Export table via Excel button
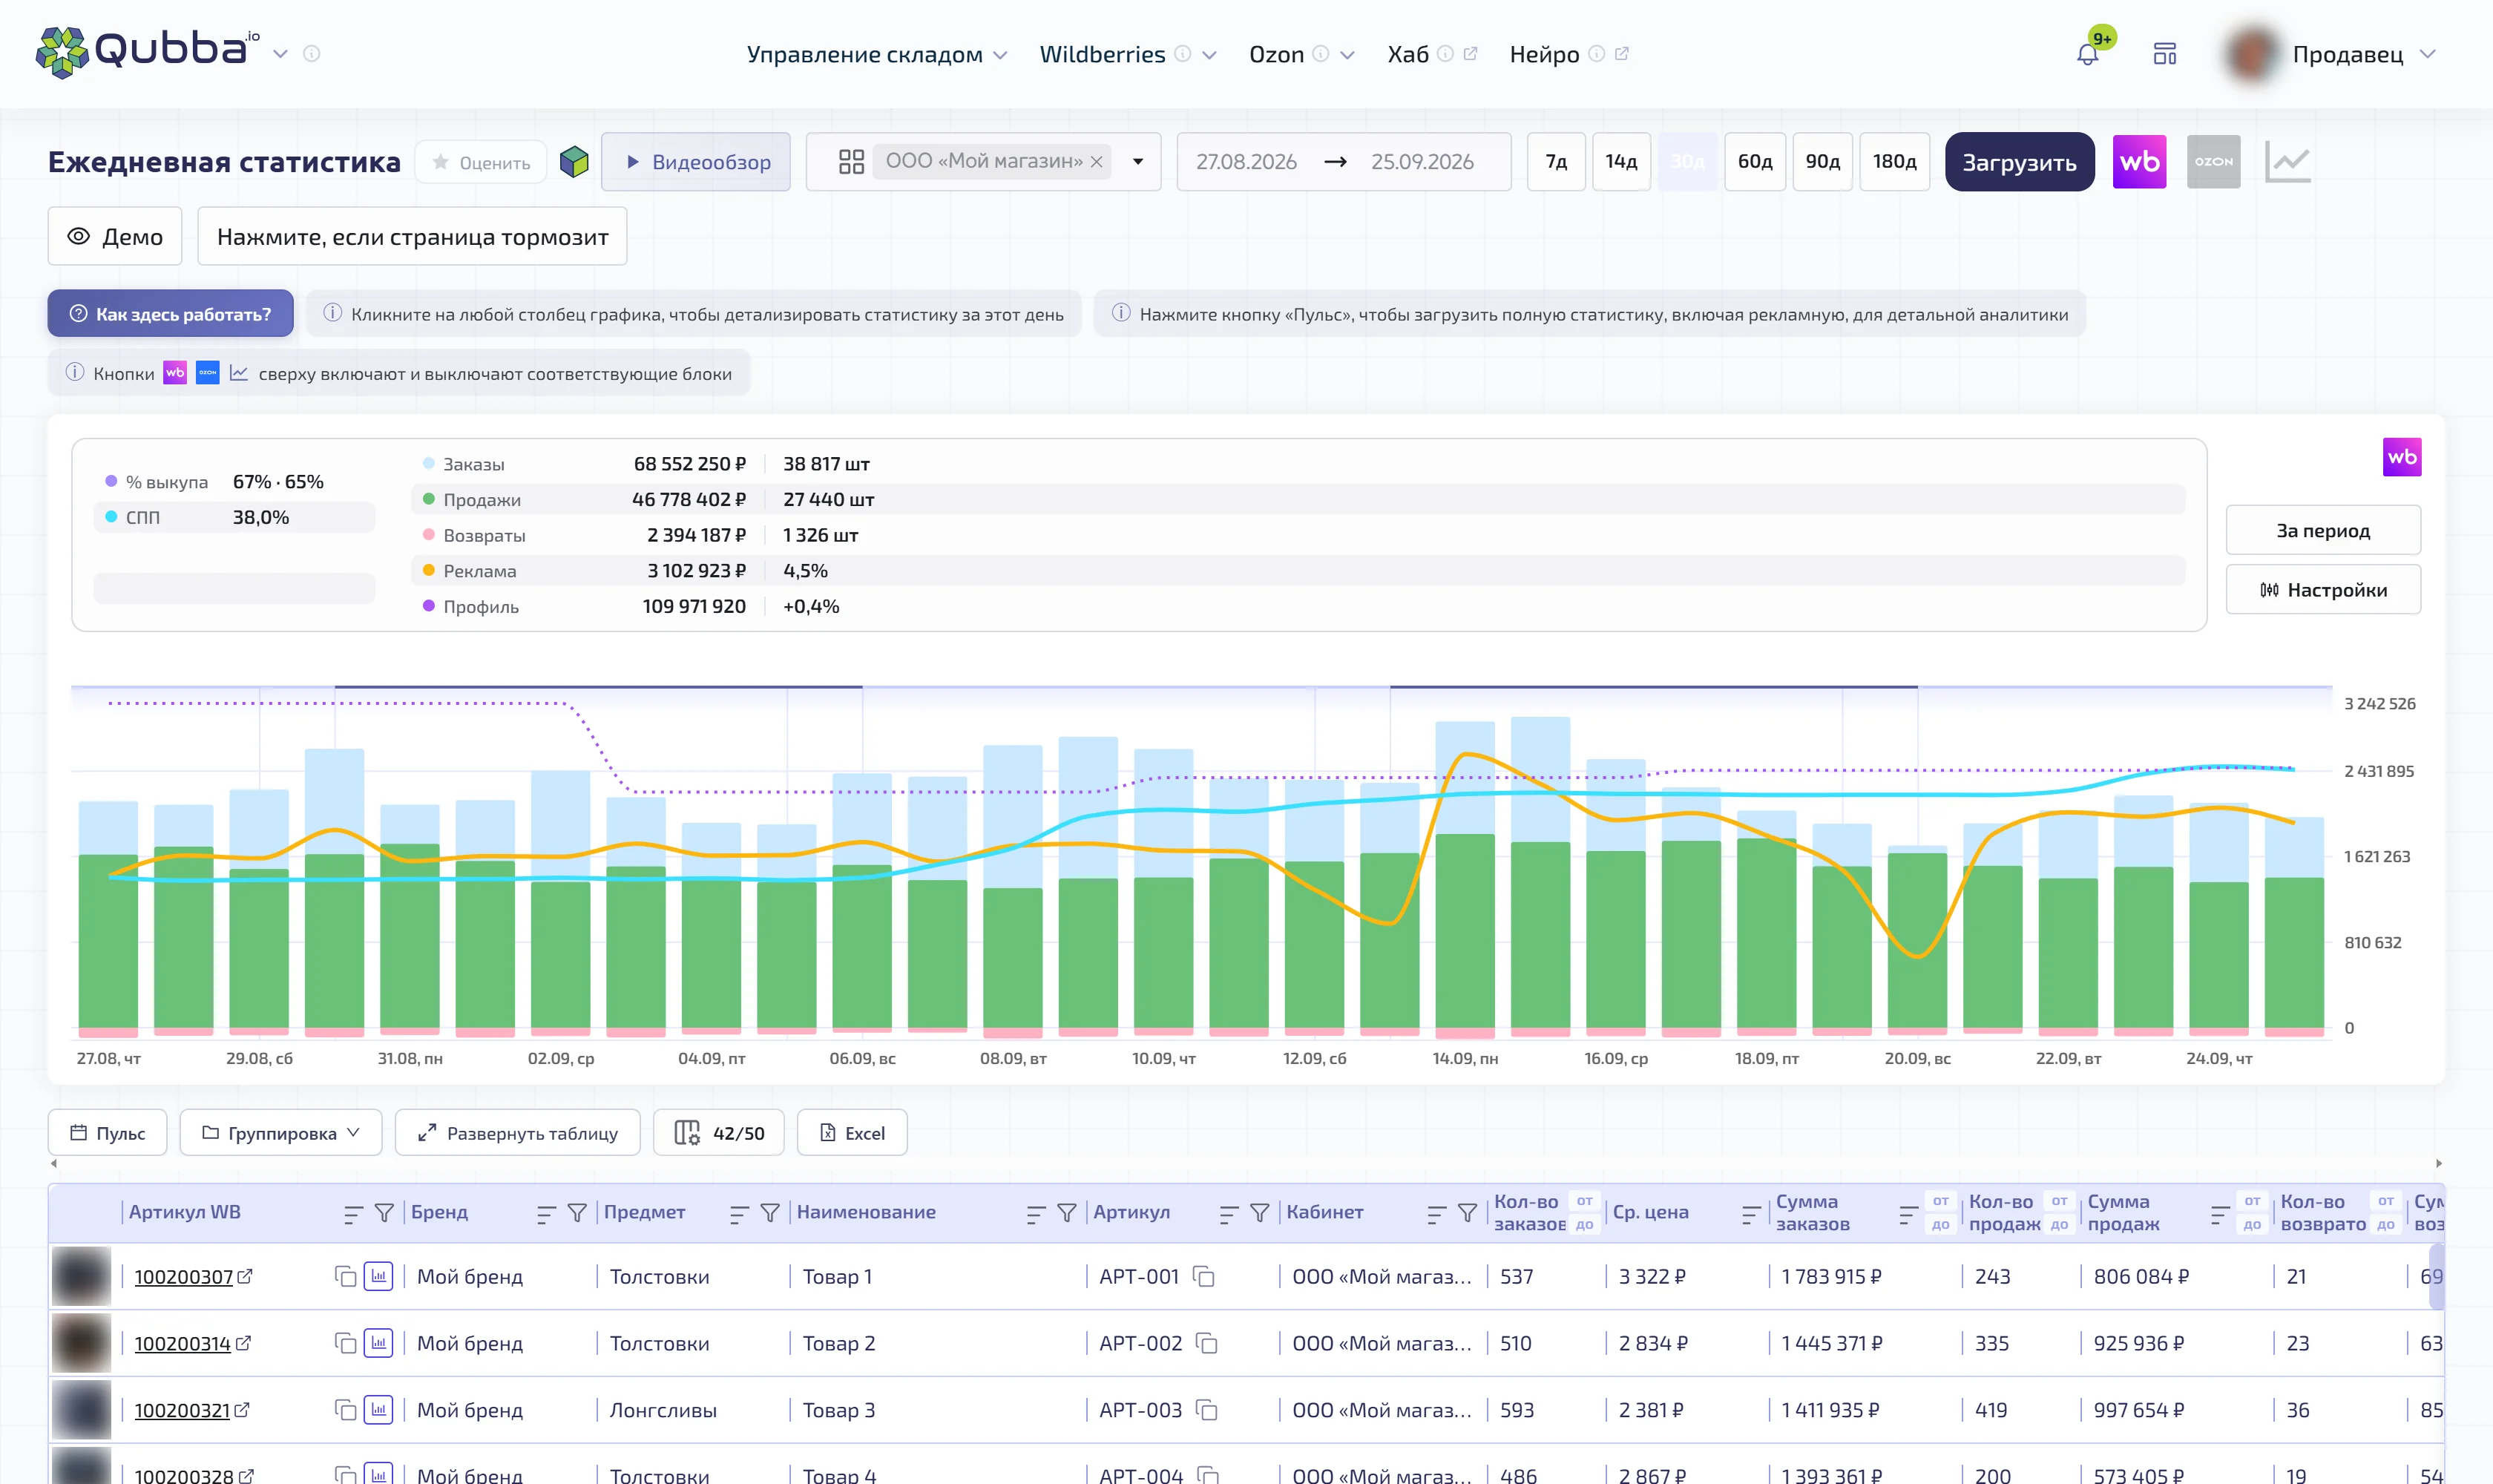The height and width of the screenshot is (1484, 2493). click(852, 1133)
